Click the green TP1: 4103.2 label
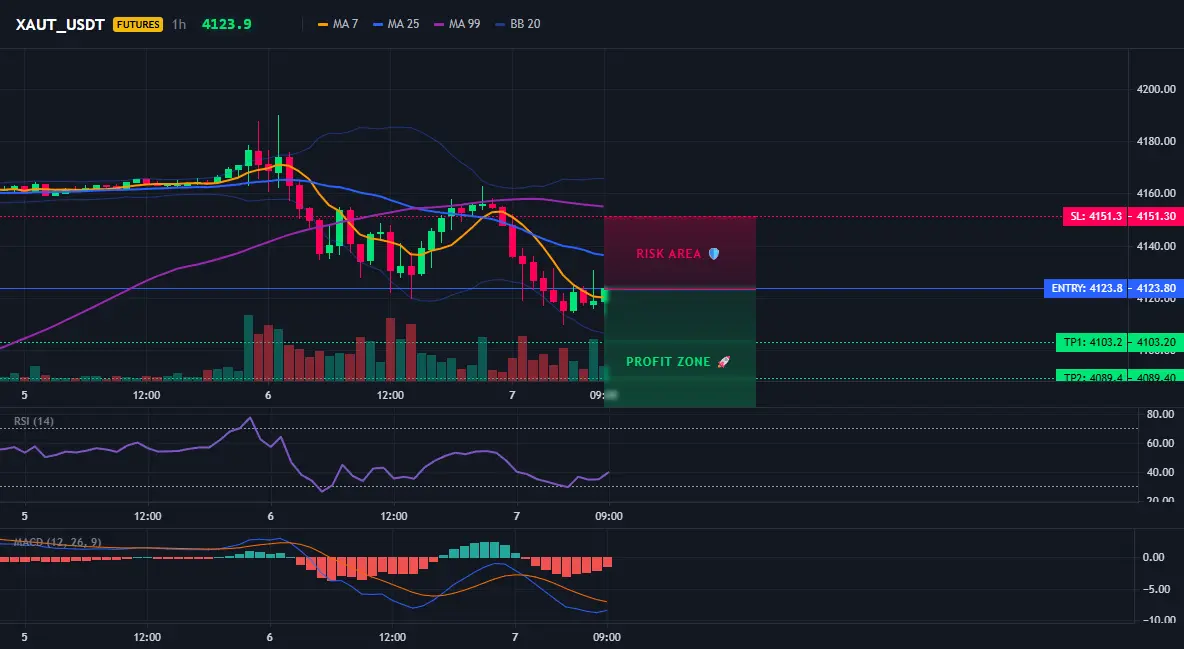1184x649 pixels. [1092, 342]
